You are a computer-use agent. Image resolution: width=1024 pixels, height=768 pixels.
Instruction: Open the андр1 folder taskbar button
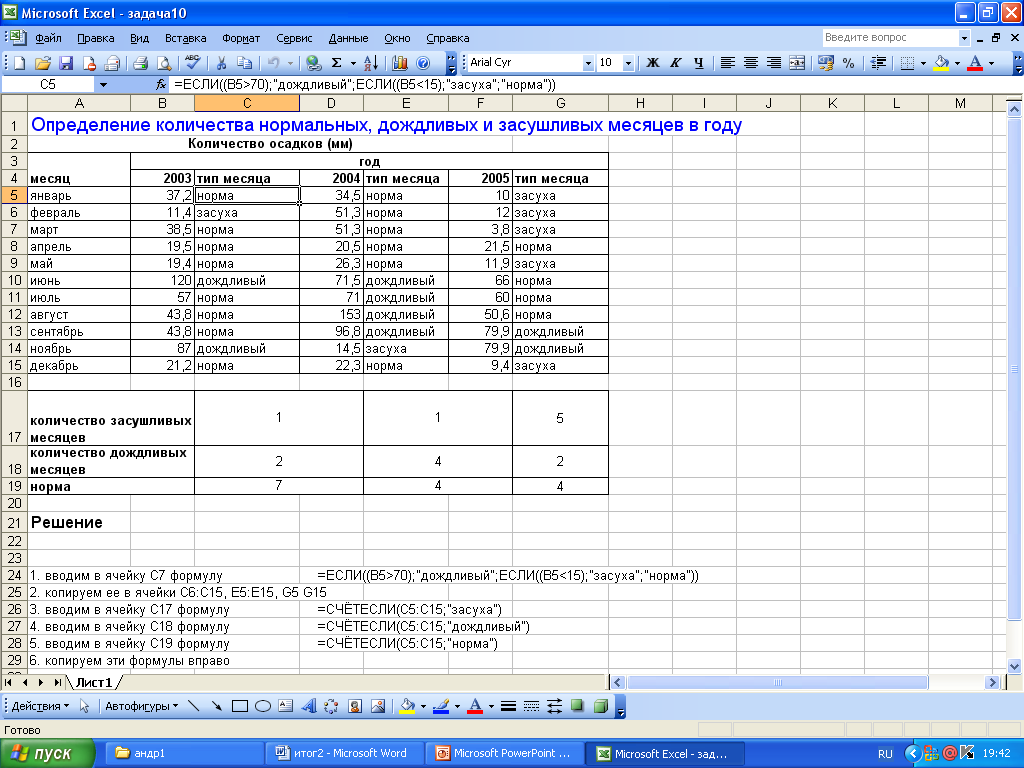185,753
